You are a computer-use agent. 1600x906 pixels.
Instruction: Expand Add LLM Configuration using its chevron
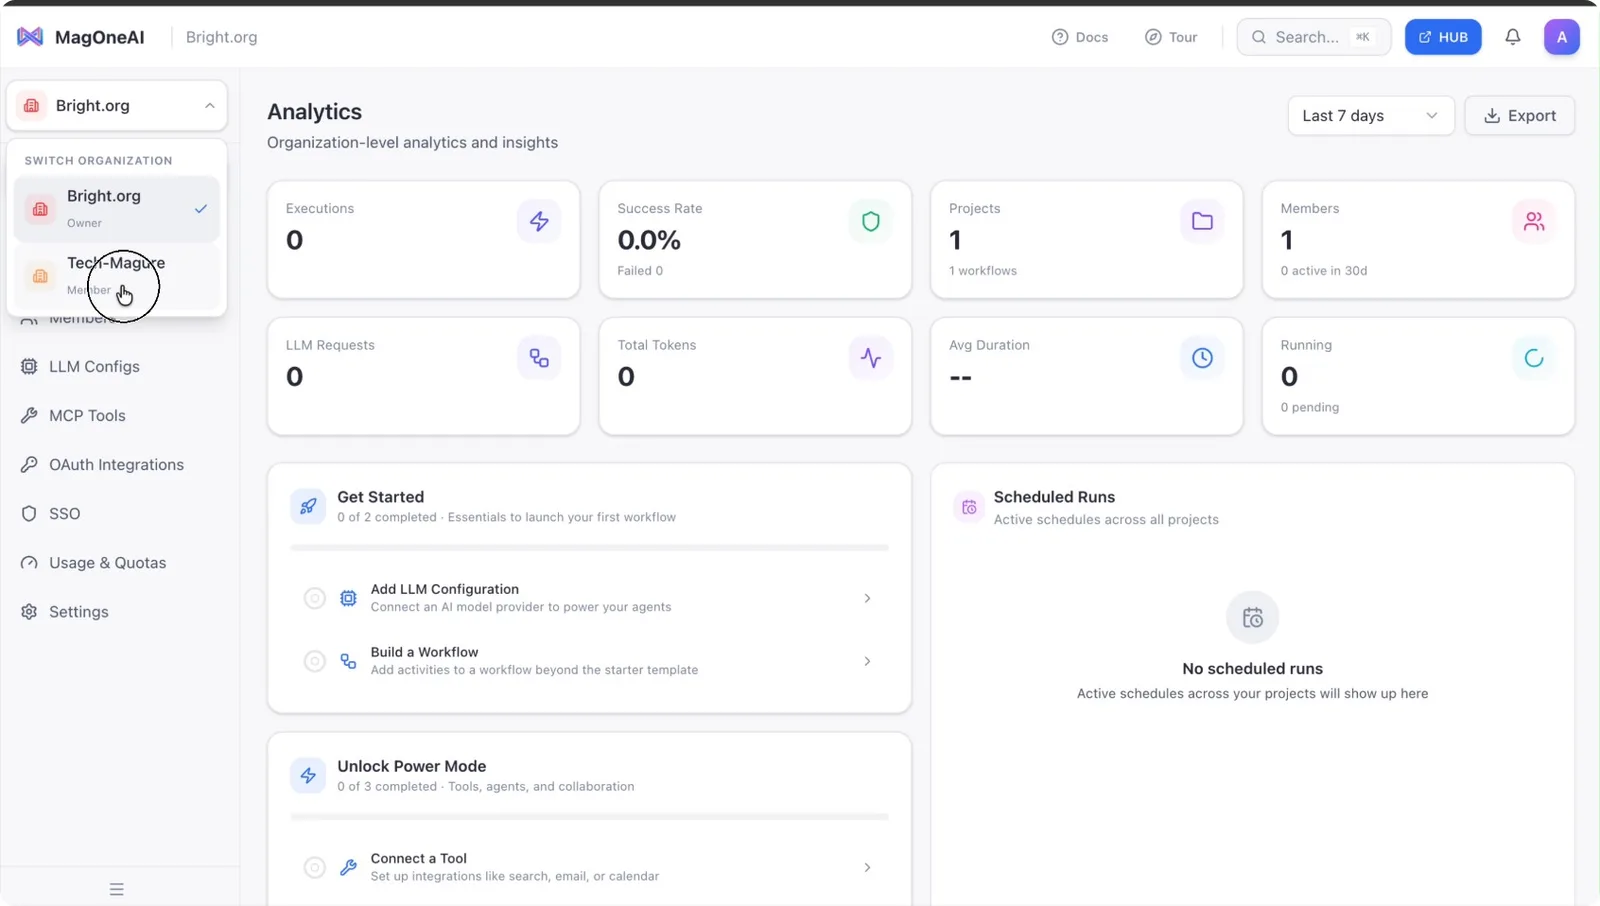click(867, 598)
